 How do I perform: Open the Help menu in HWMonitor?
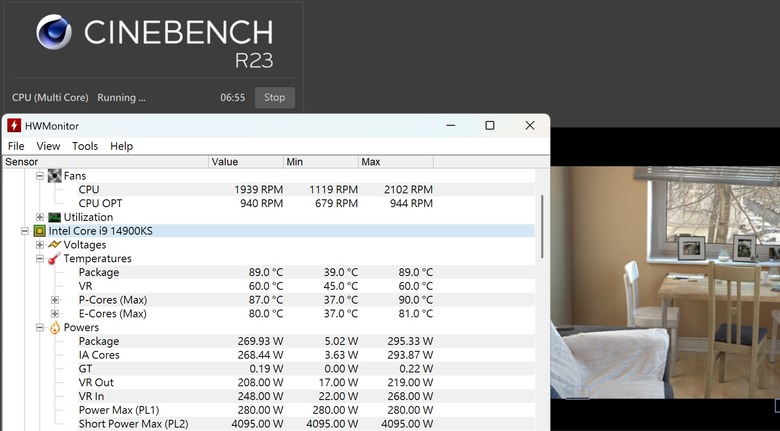tap(121, 146)
